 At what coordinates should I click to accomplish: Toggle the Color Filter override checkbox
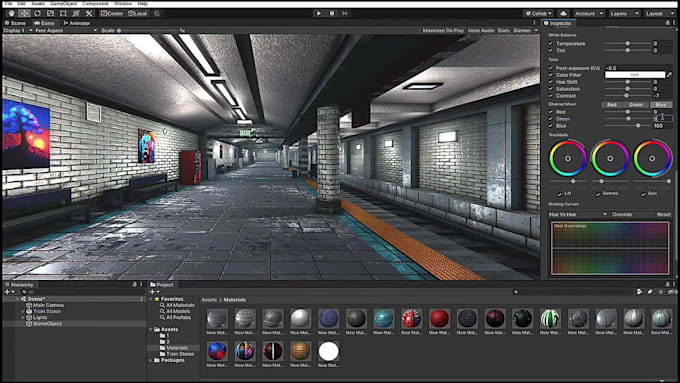click(550, 75)
